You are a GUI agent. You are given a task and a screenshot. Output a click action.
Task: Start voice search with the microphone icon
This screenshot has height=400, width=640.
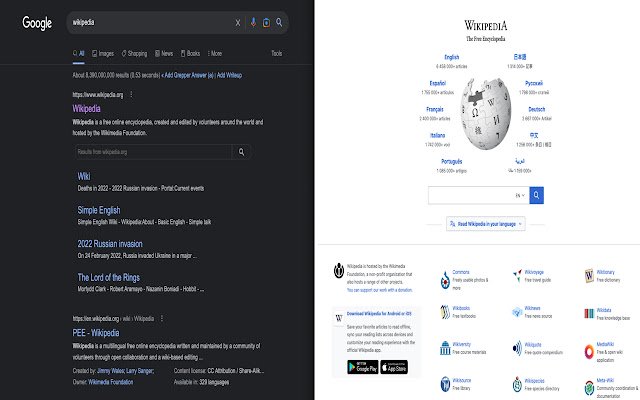coord(253,22)
